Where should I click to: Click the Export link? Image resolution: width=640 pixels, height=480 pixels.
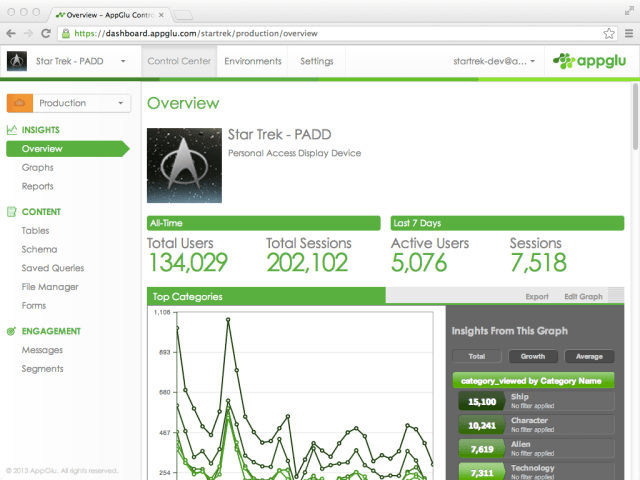tap(537, 297)
